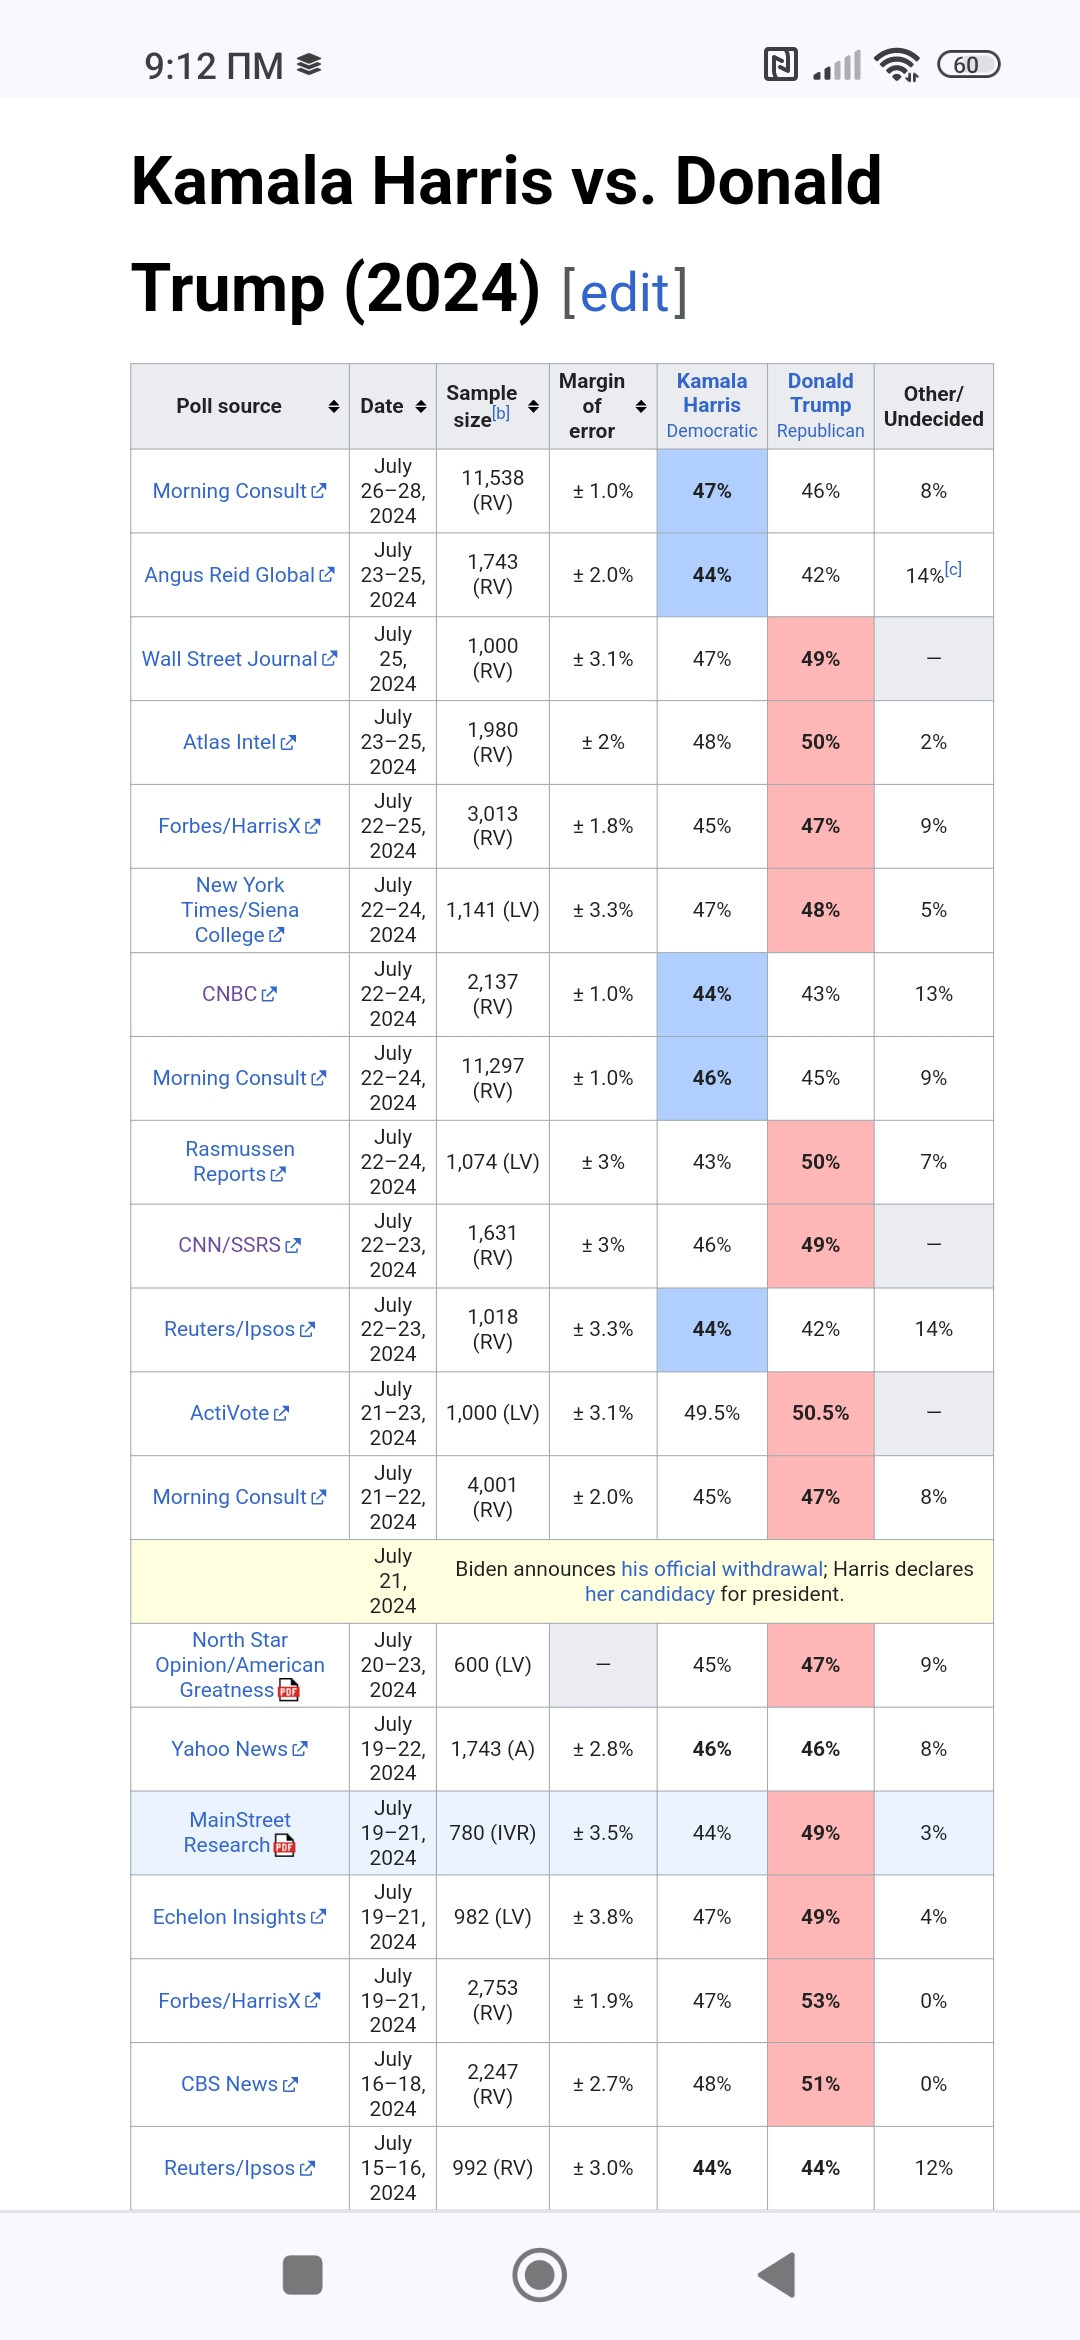Tap the recent apps square button
This screenshot has height=2340, width=1080.
coord(303,2275)
